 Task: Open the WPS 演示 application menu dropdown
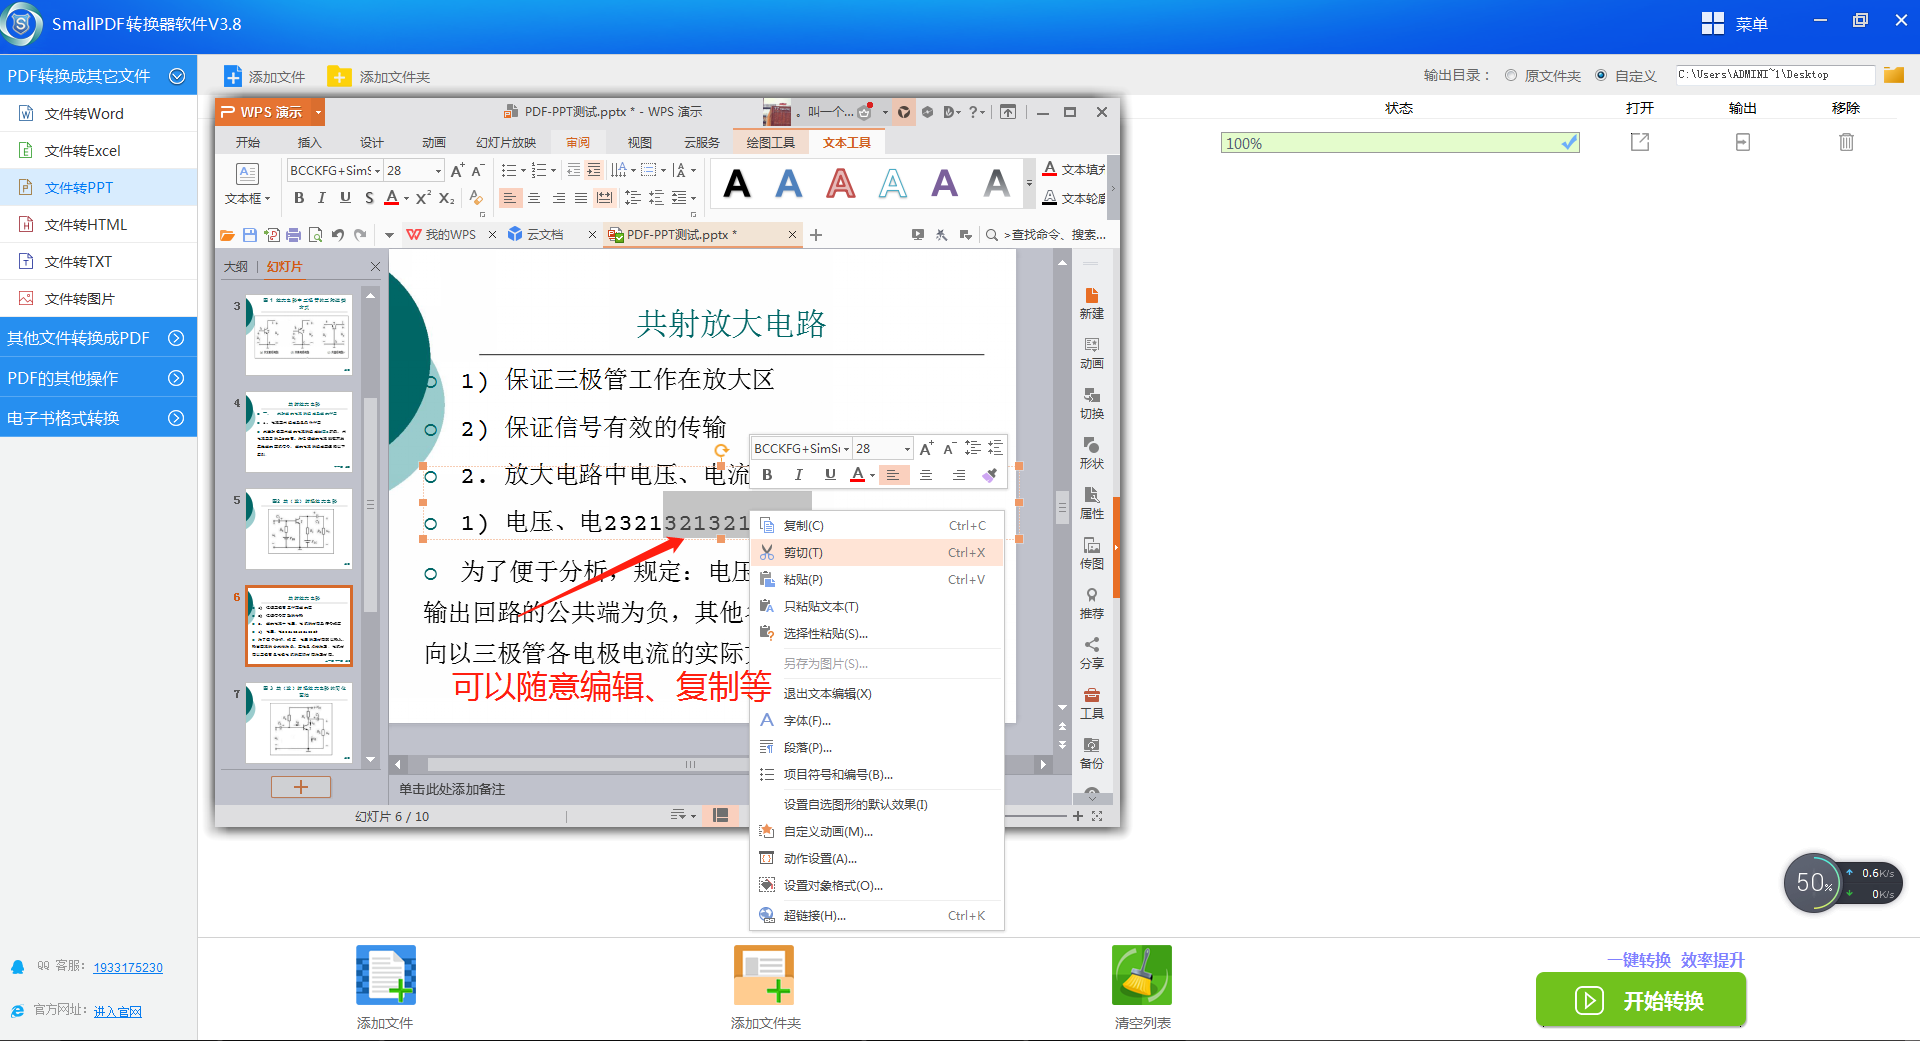tap(318, 112)
